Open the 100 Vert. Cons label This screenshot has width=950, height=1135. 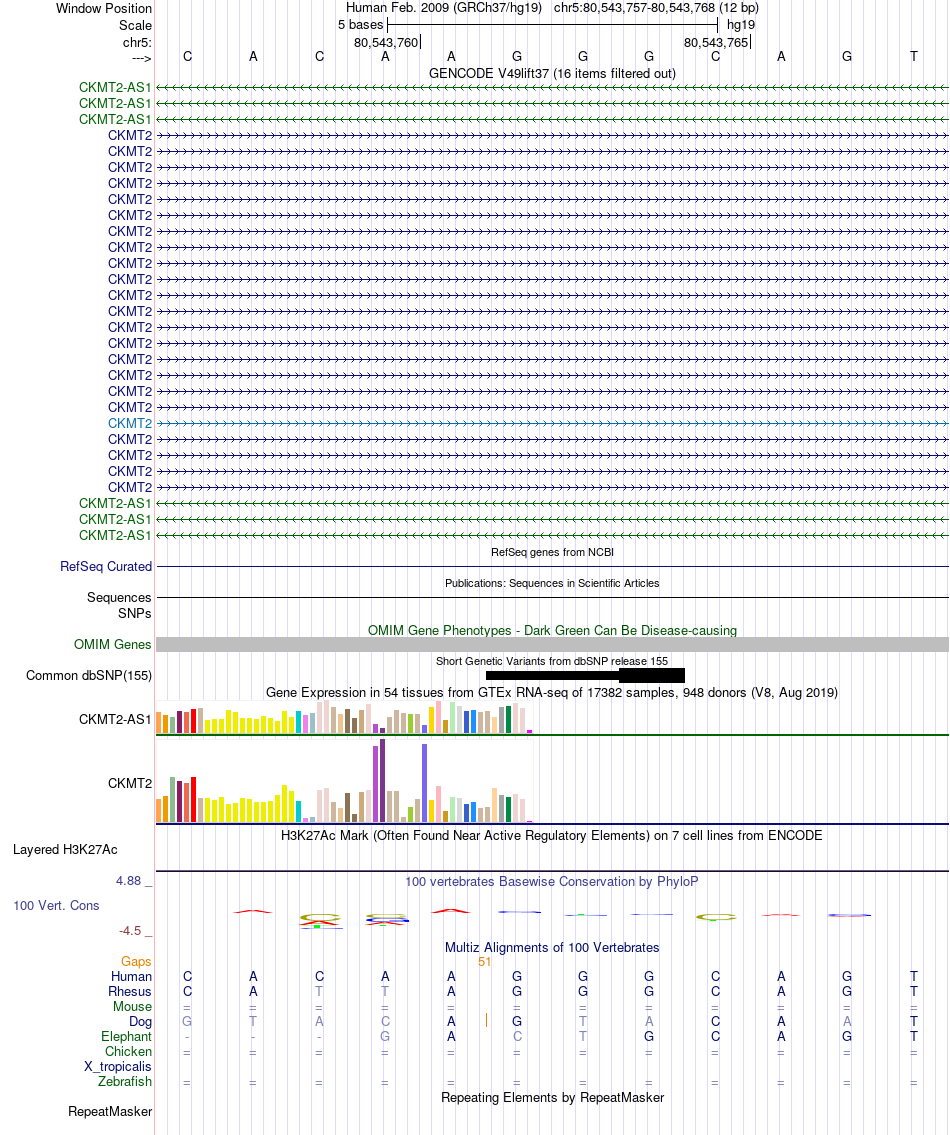tap(56, 906)
